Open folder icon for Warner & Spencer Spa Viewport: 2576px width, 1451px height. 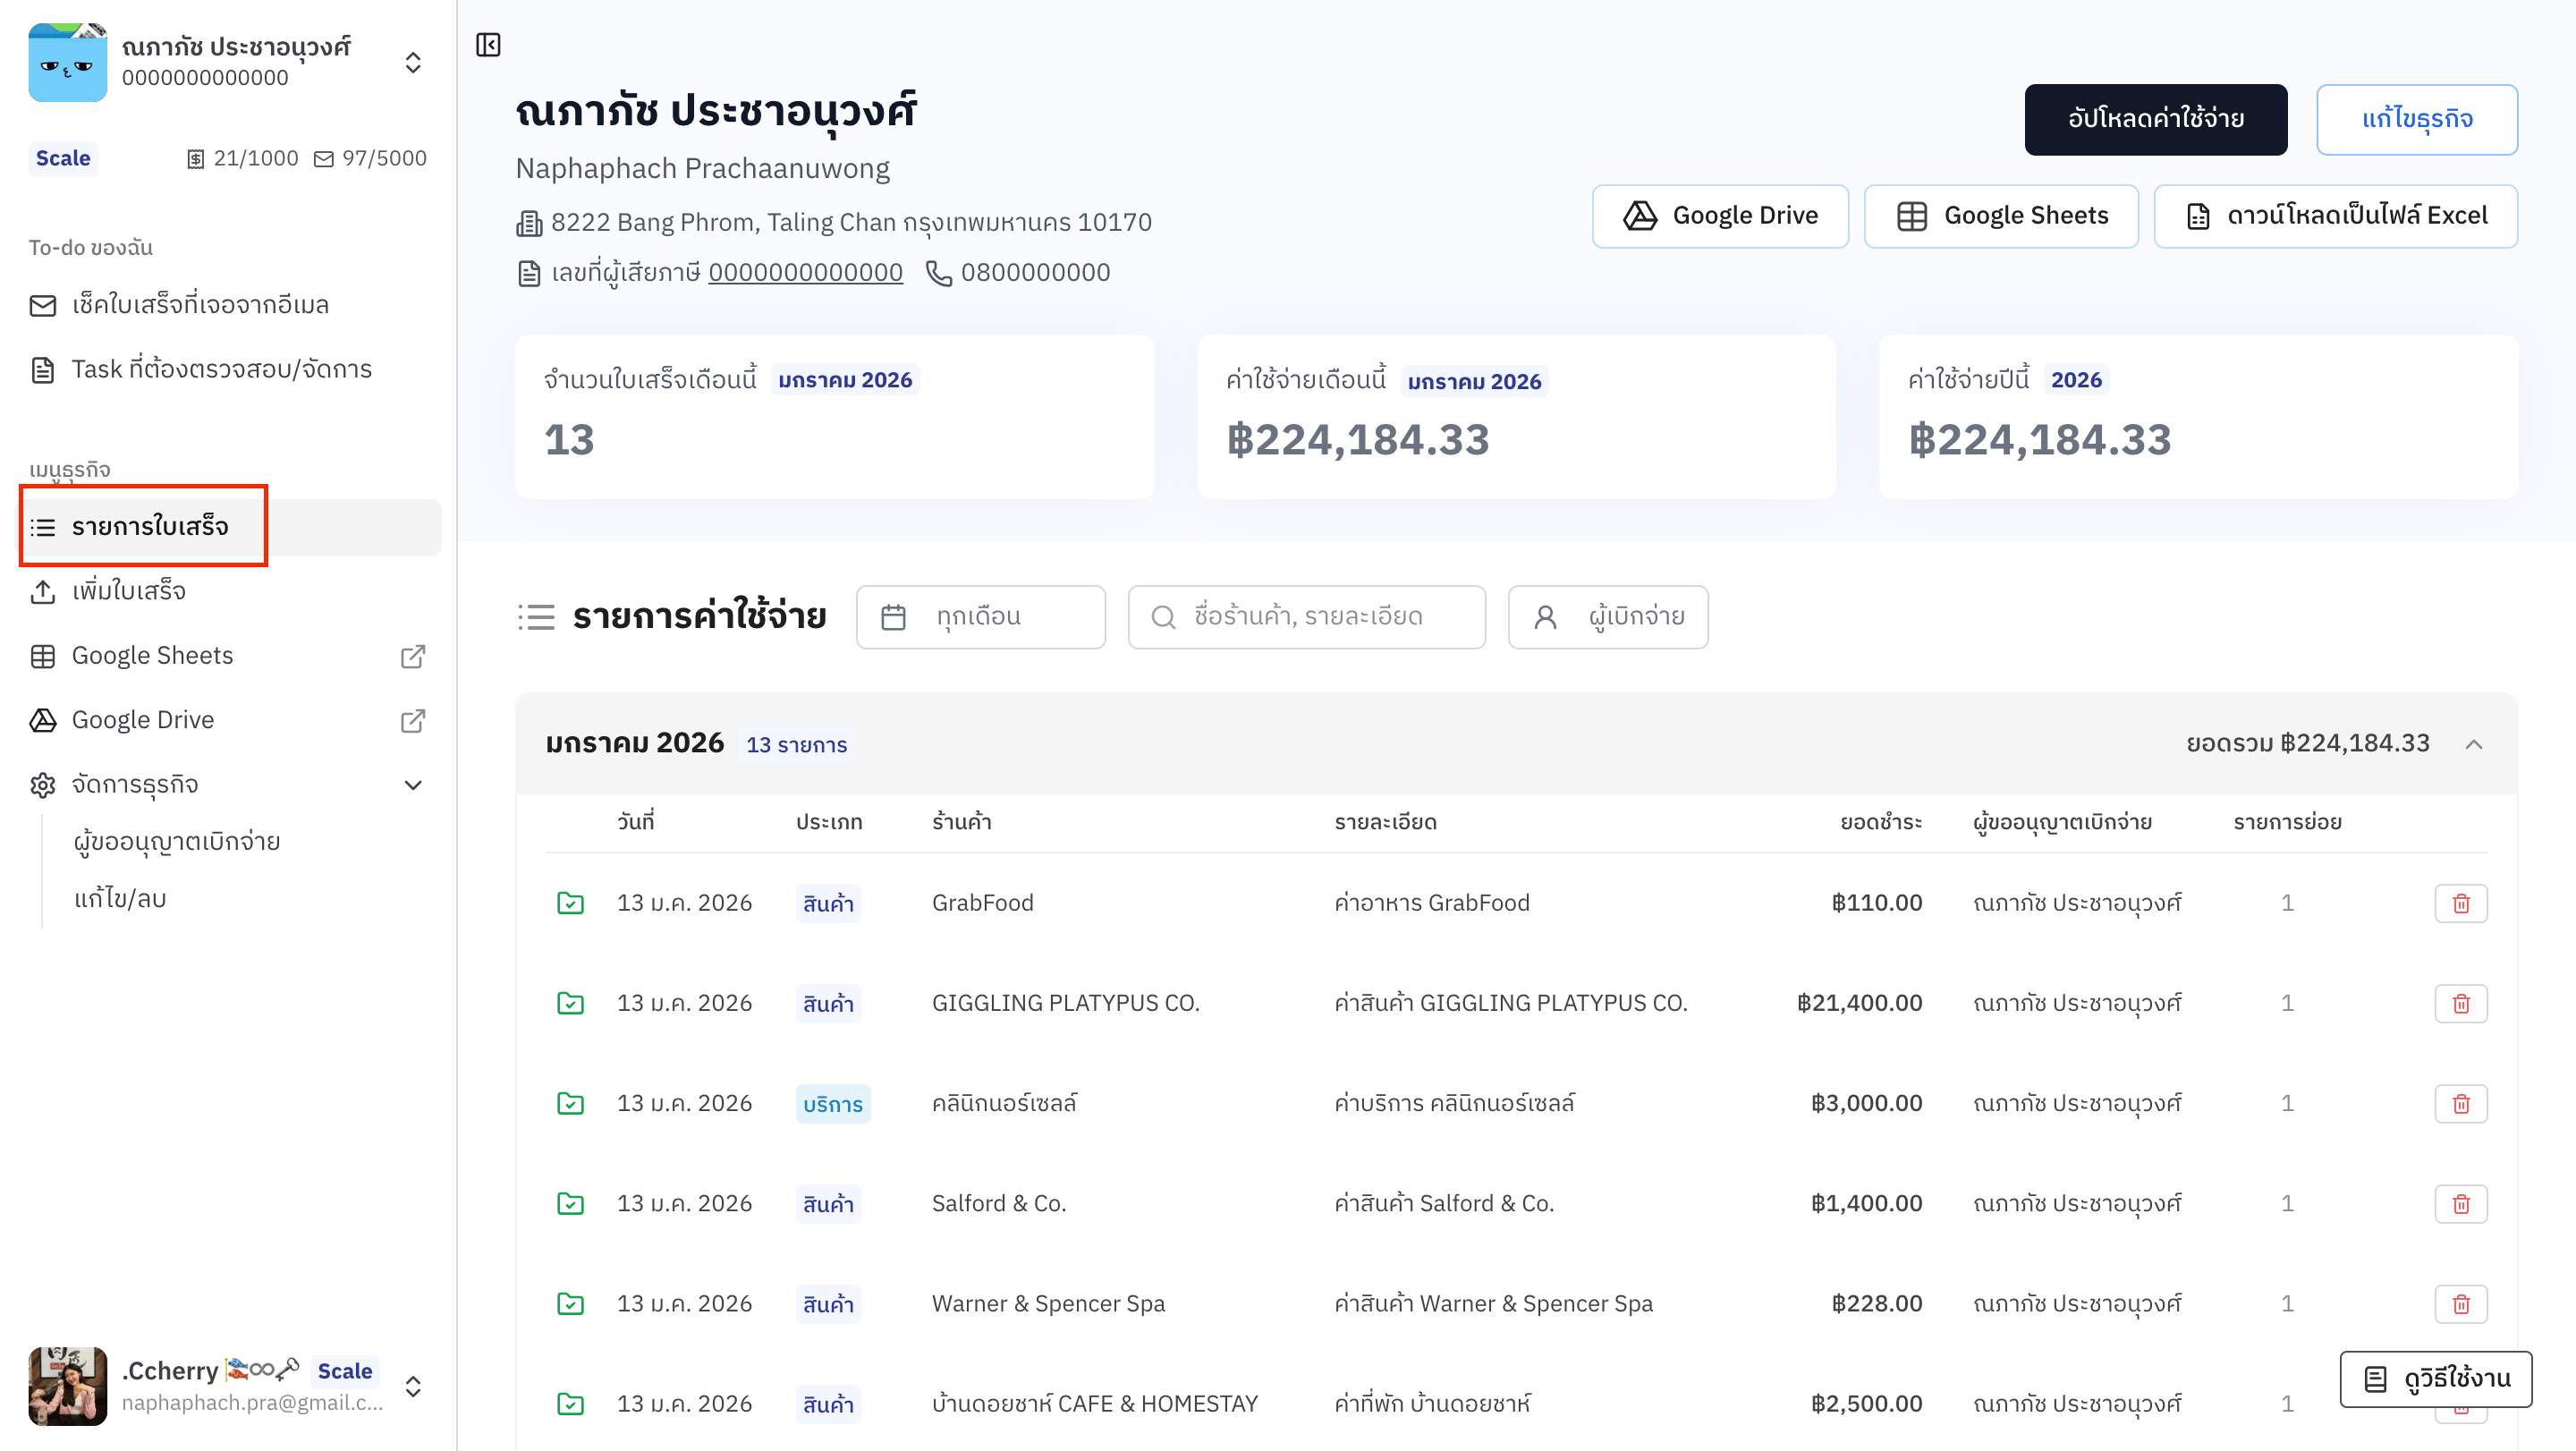[x=570, y=1303]
